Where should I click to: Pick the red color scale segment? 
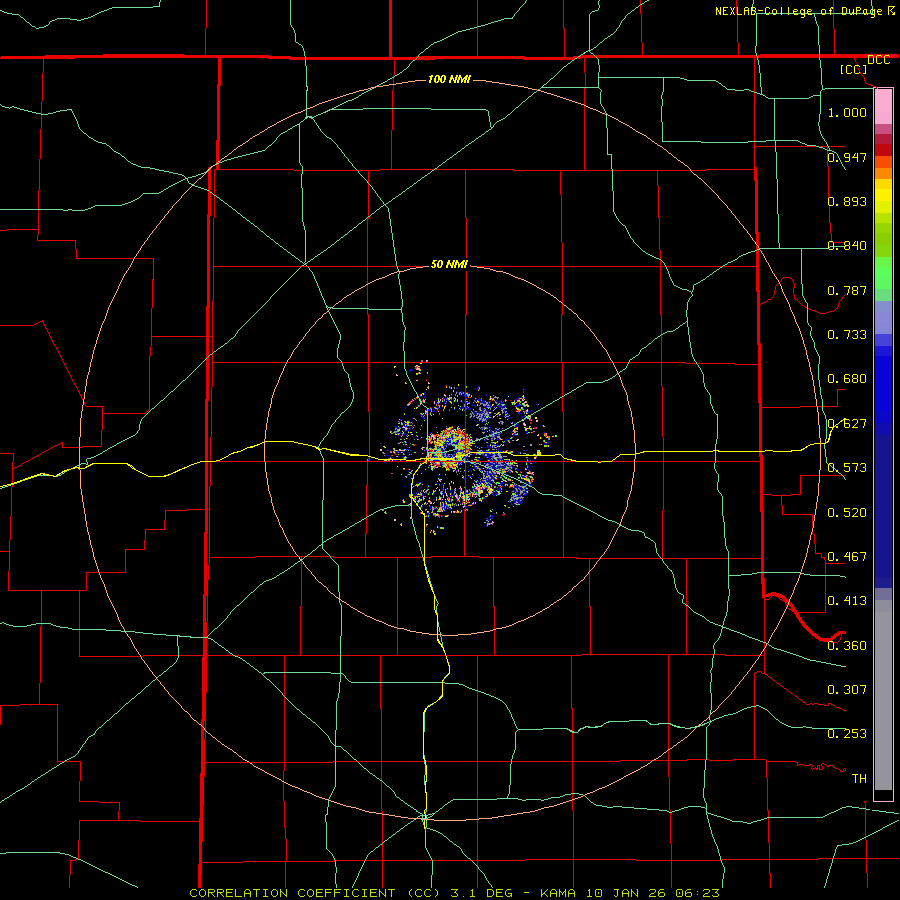883,149
